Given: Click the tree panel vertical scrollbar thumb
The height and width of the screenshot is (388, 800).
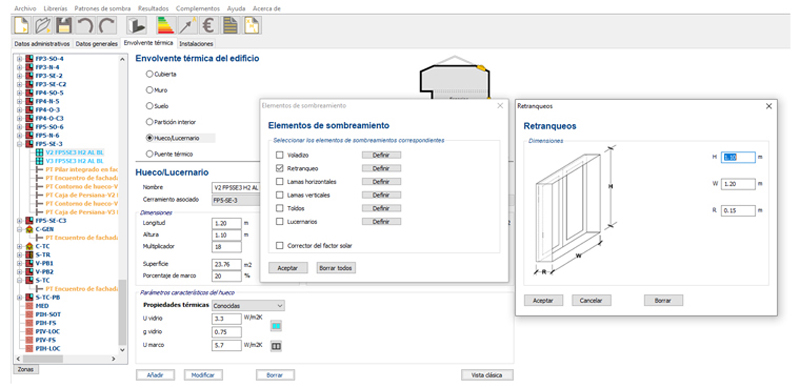Looking at the screenshot, I should click(122, 312).
